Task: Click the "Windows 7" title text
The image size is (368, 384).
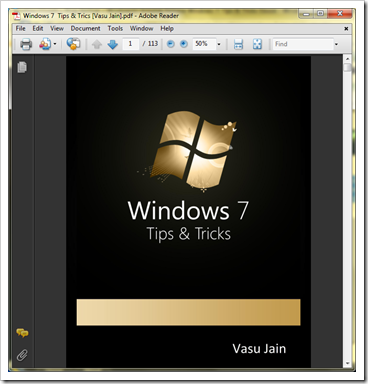Action: pos(188,210)
